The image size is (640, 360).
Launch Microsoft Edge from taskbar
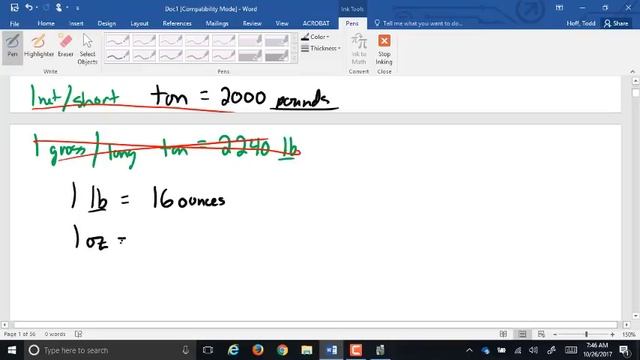click(x=233, y=350)
